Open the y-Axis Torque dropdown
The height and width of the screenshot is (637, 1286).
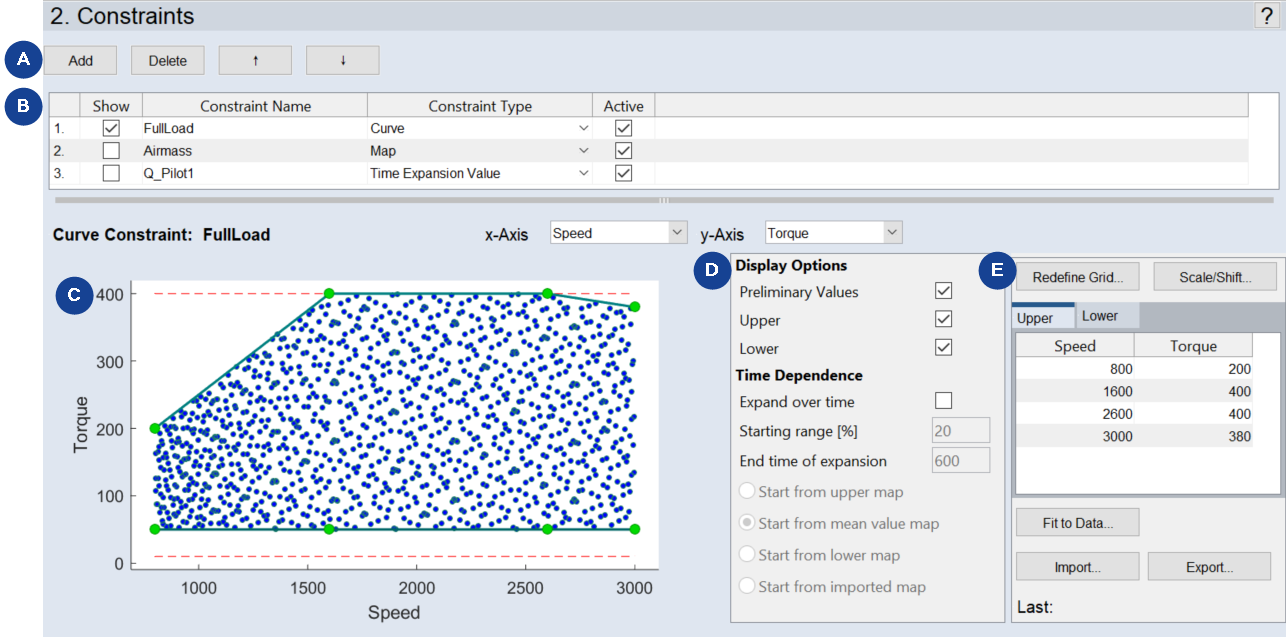833,233
